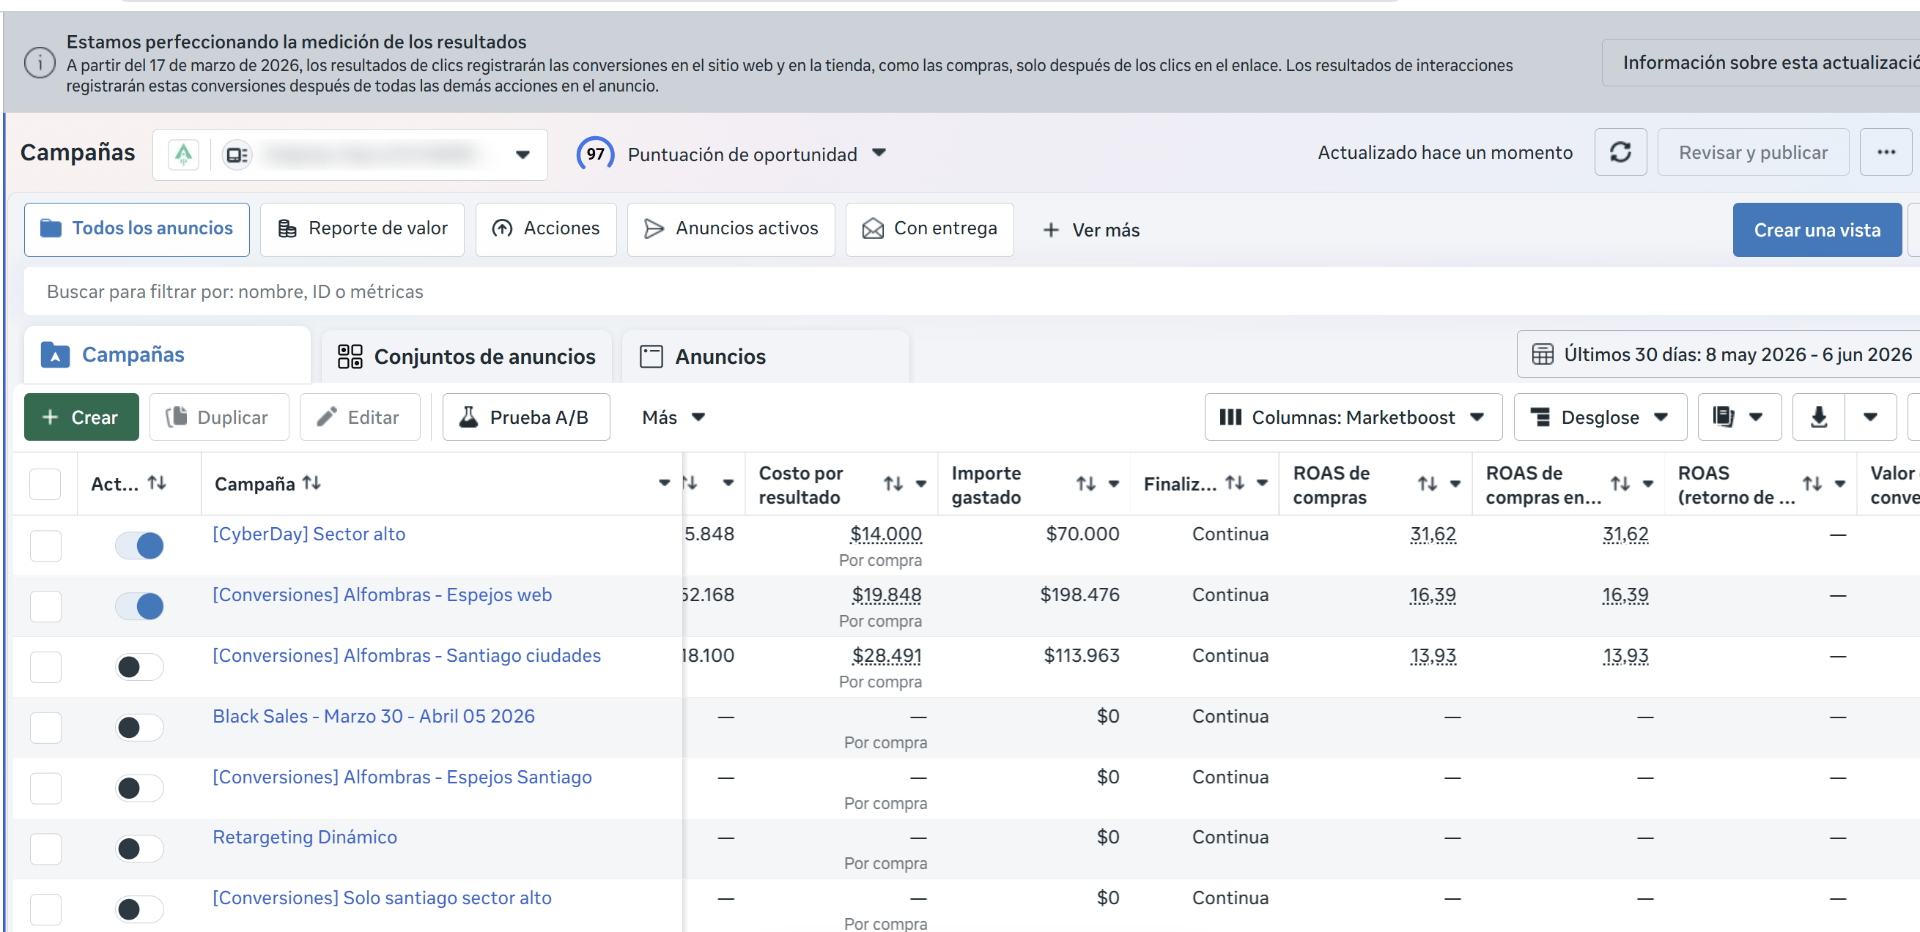Screen dimensions: 1920x932
Task: Turn on the Retargeting Dinámico campaign
Action: (x=139, y=849)
